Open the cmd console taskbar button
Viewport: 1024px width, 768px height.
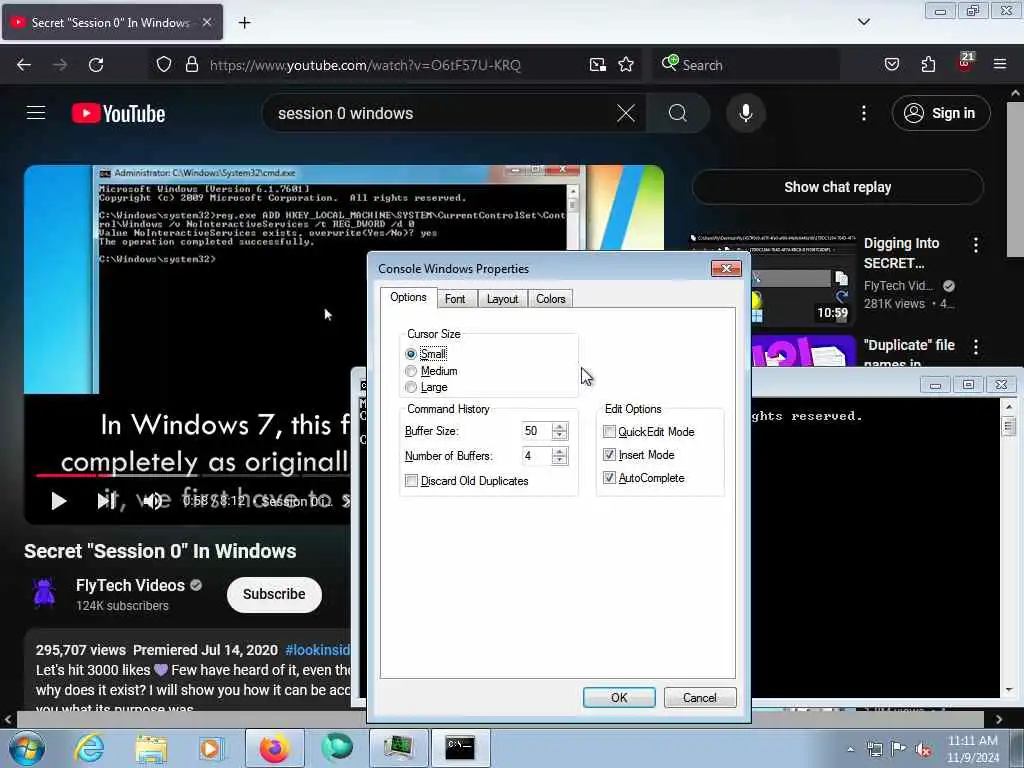(460, 748)
